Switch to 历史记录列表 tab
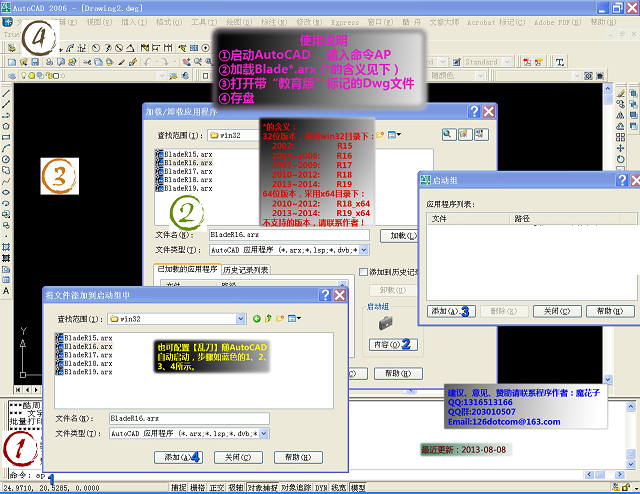This screenshot has height=494, width=640. (x=246, y=270)
